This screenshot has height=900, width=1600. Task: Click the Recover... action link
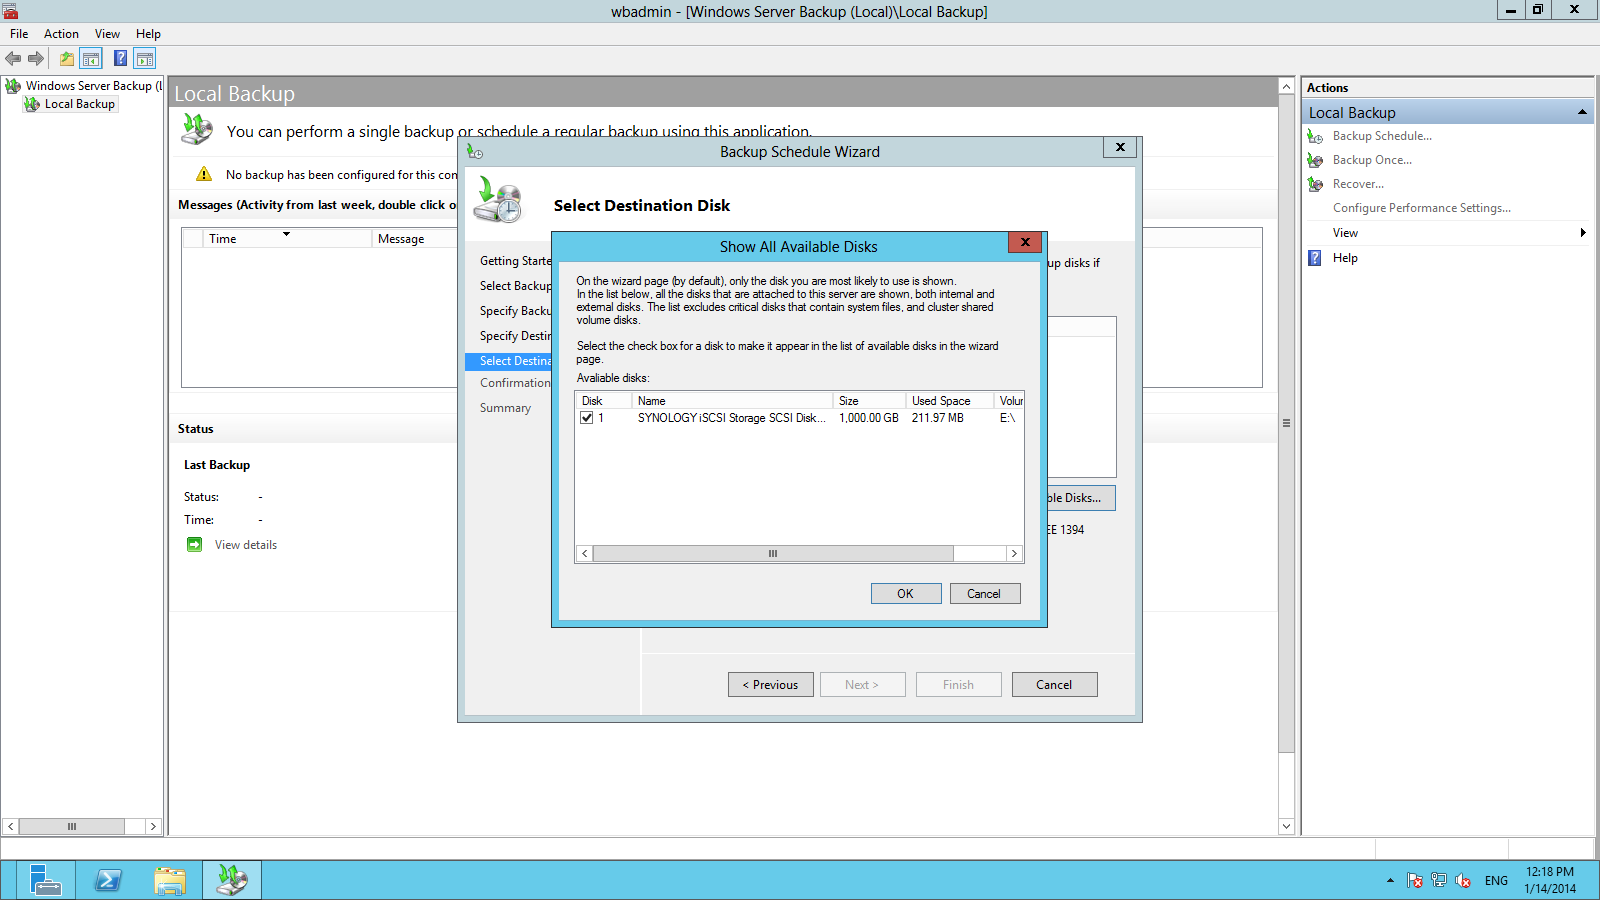tap(1358, 184)
